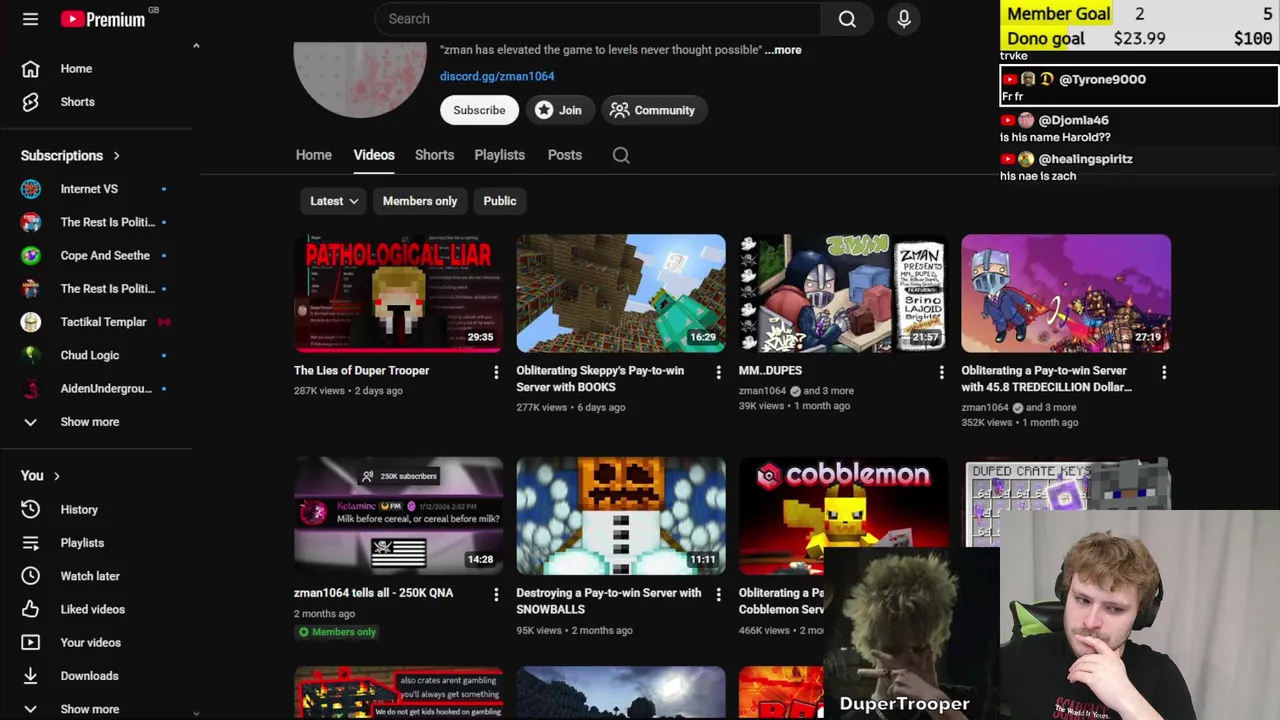Play the 250K QNA video thumbnail
This screenshot has width=1280, height=720.
pos(399,516)
